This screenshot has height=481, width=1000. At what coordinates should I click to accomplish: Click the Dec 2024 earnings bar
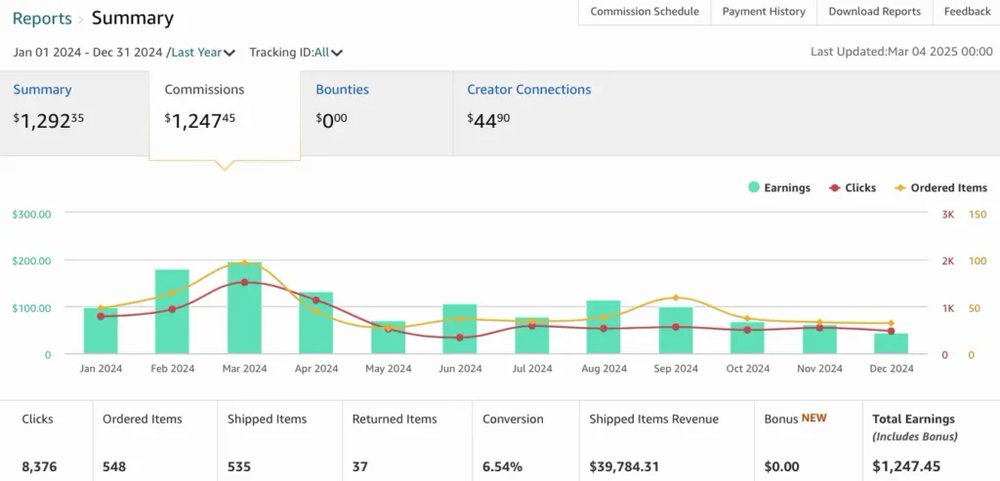pos(891,343)
